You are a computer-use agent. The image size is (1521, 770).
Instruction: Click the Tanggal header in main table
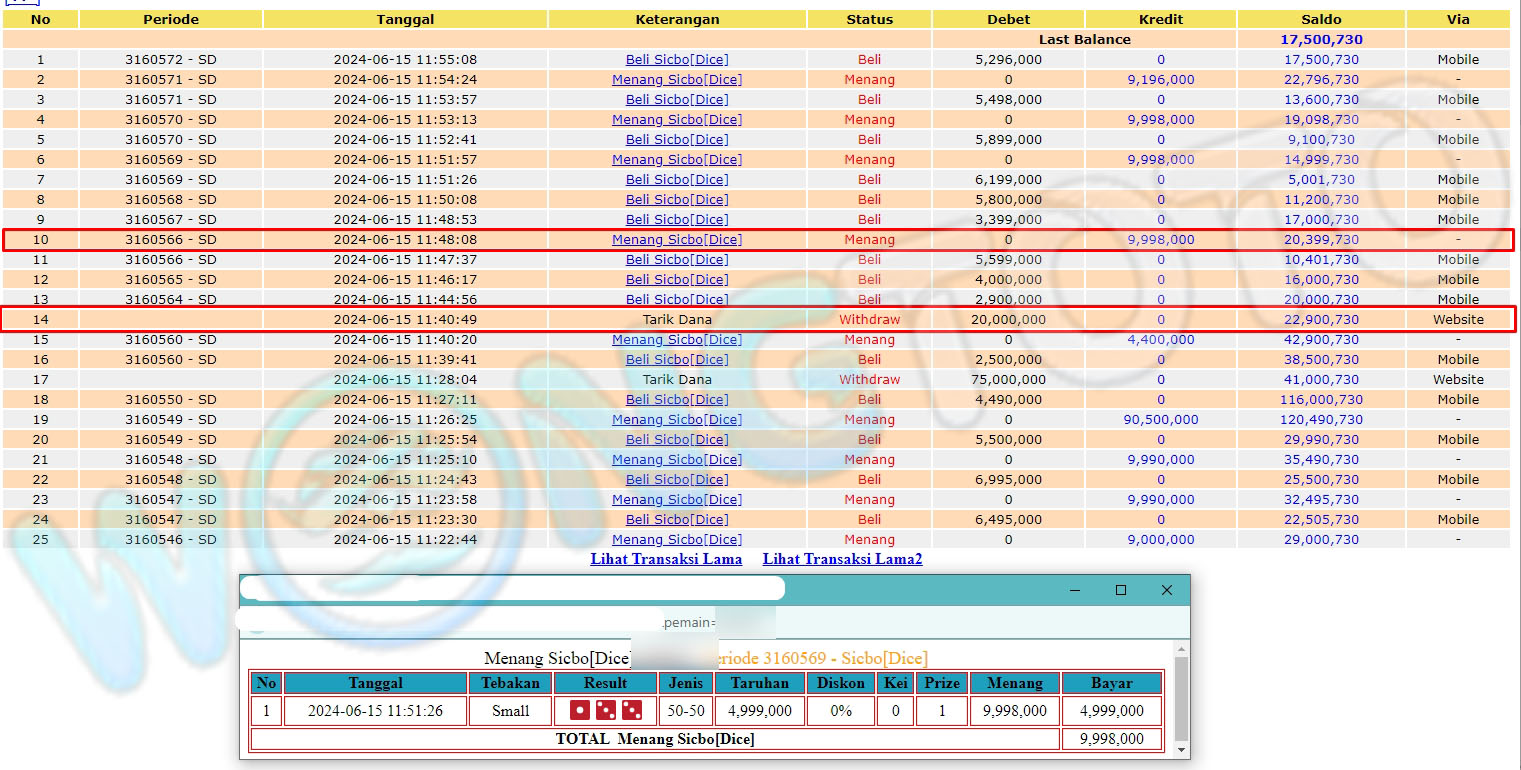pyautogui.click(x=405, y=19)
